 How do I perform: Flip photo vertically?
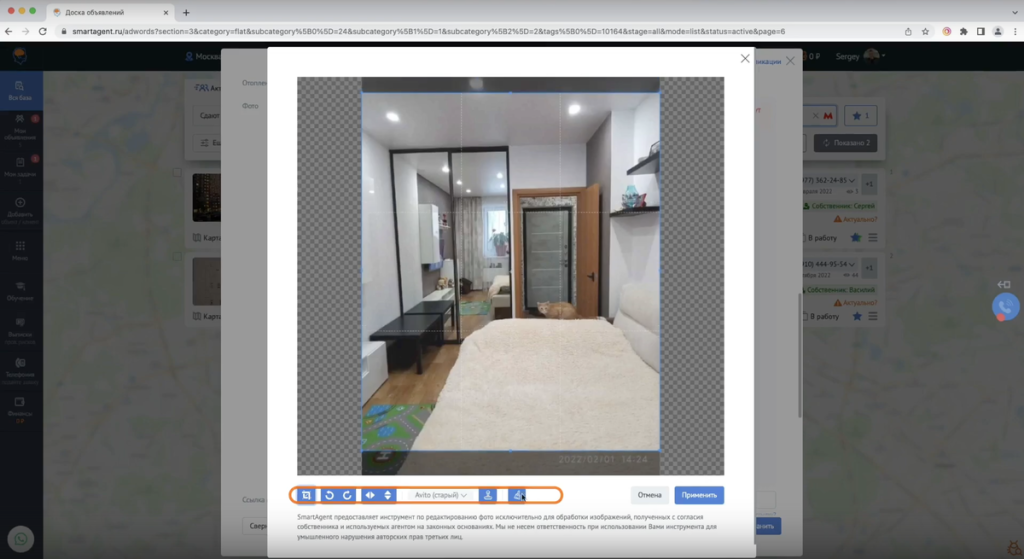pos(388,495)
